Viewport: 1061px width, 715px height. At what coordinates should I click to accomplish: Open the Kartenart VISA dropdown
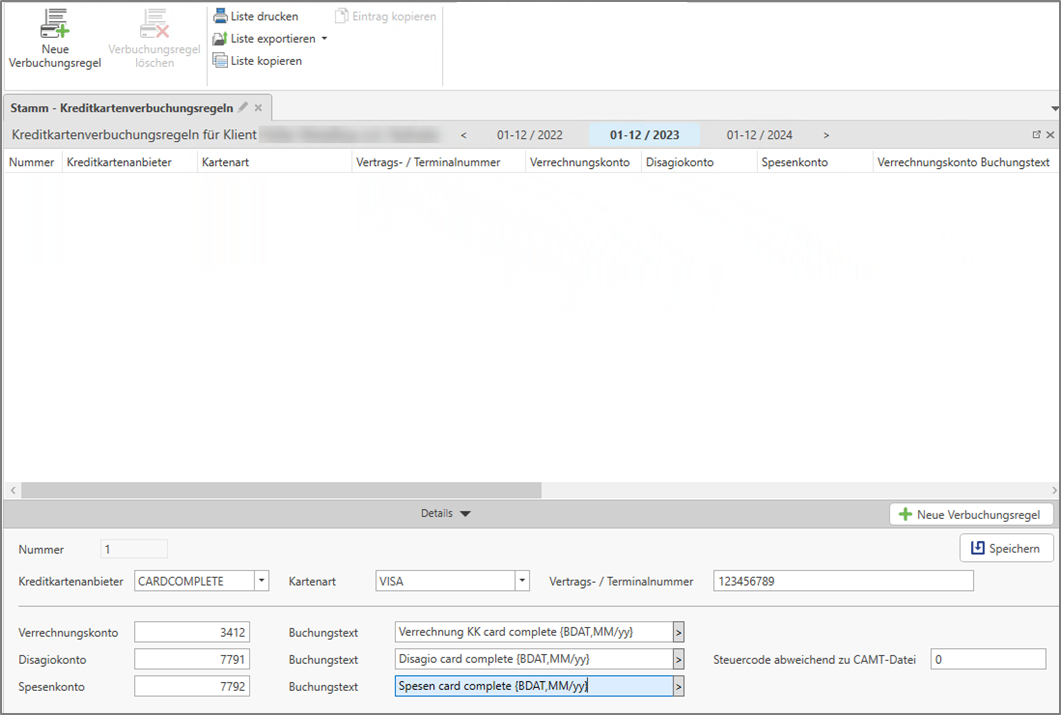(521, 581)
